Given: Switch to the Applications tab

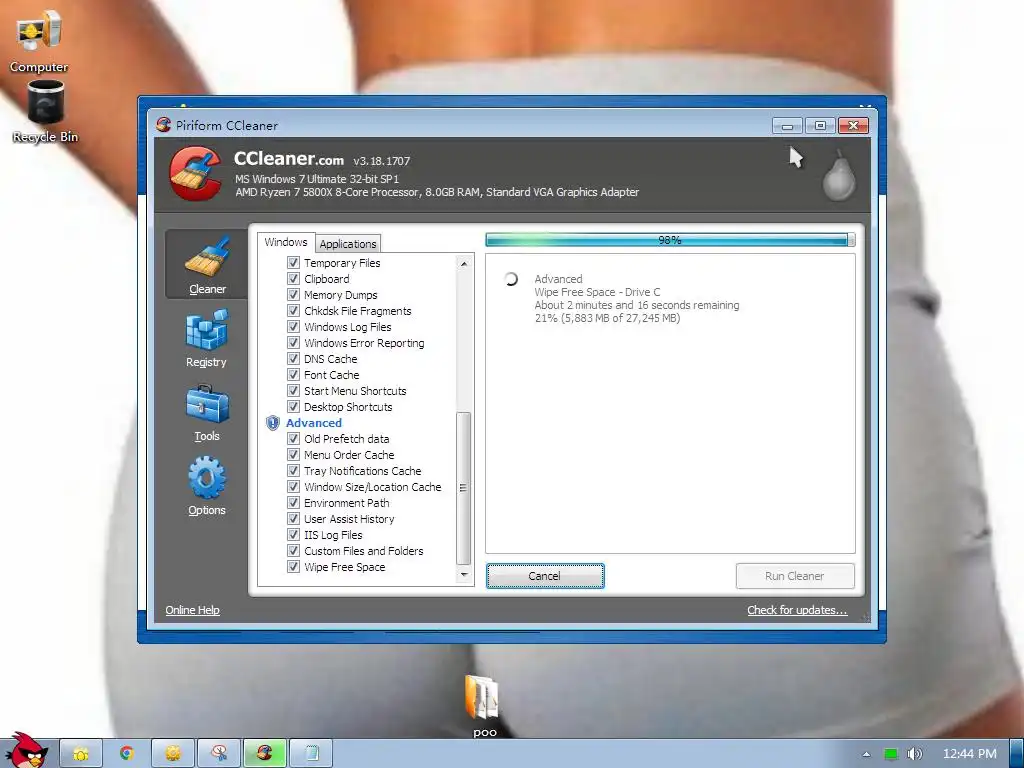Looking at the screenshot, I should 348,244.
